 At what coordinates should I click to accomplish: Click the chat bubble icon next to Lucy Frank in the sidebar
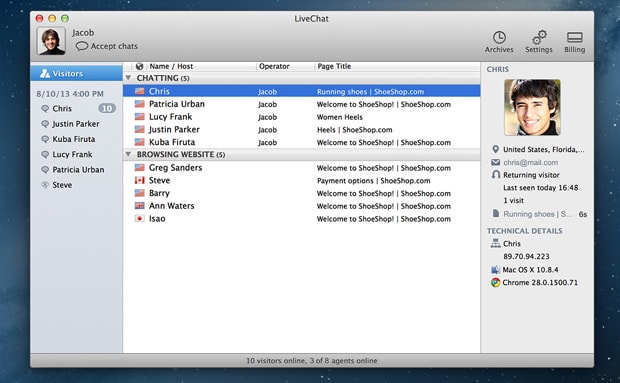45,155
